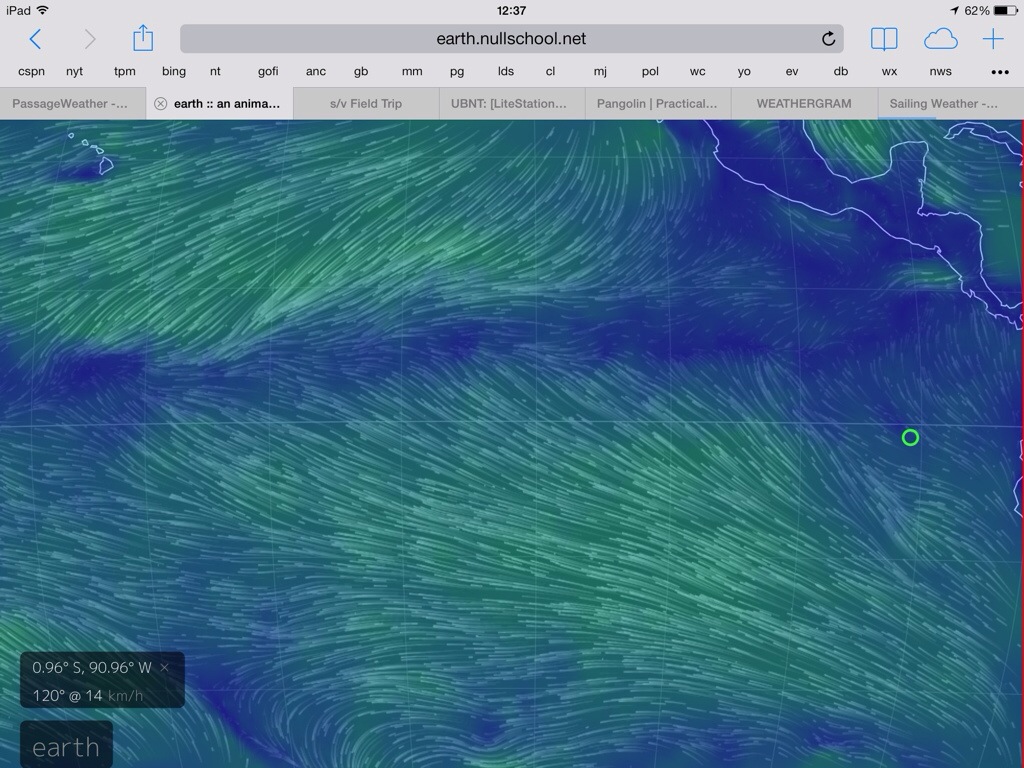1024x768 pixels.
Task: Tap the green location marker circle
Action: pyautogui.click(x=910, y=437)
